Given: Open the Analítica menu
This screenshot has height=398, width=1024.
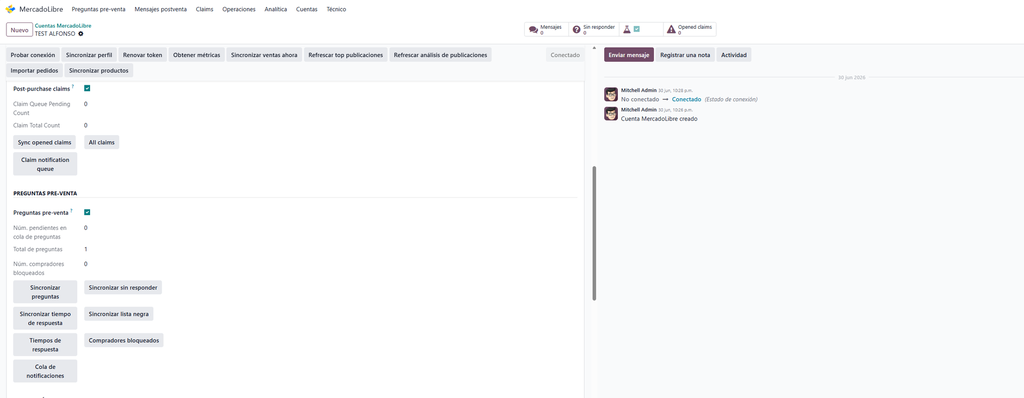Looking at the screenshot, I should (276, 9).
